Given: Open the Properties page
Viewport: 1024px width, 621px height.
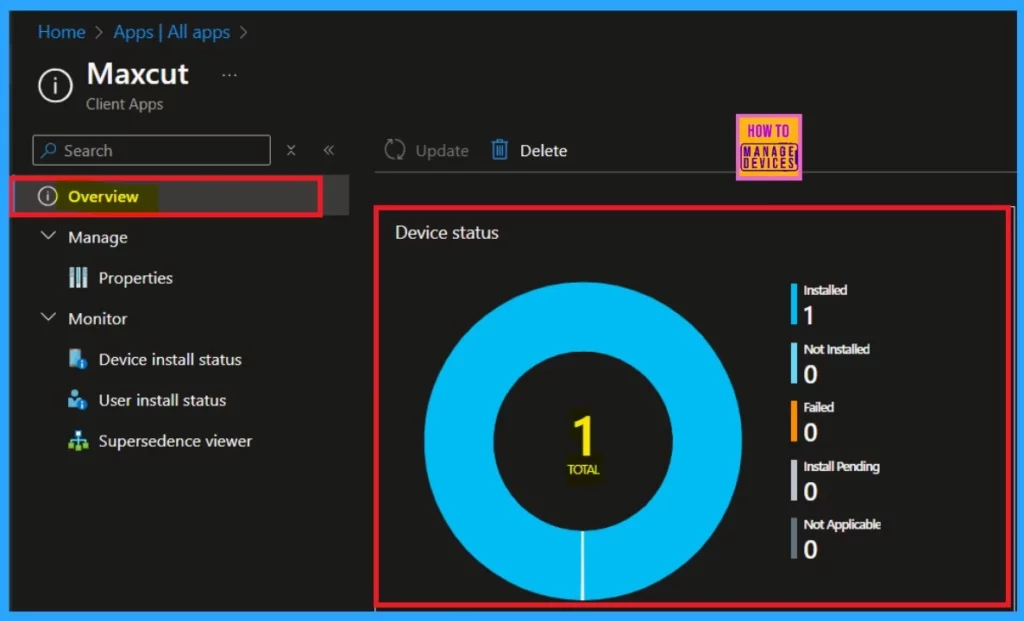Looking at the screenshot, I should coord(136,278).
